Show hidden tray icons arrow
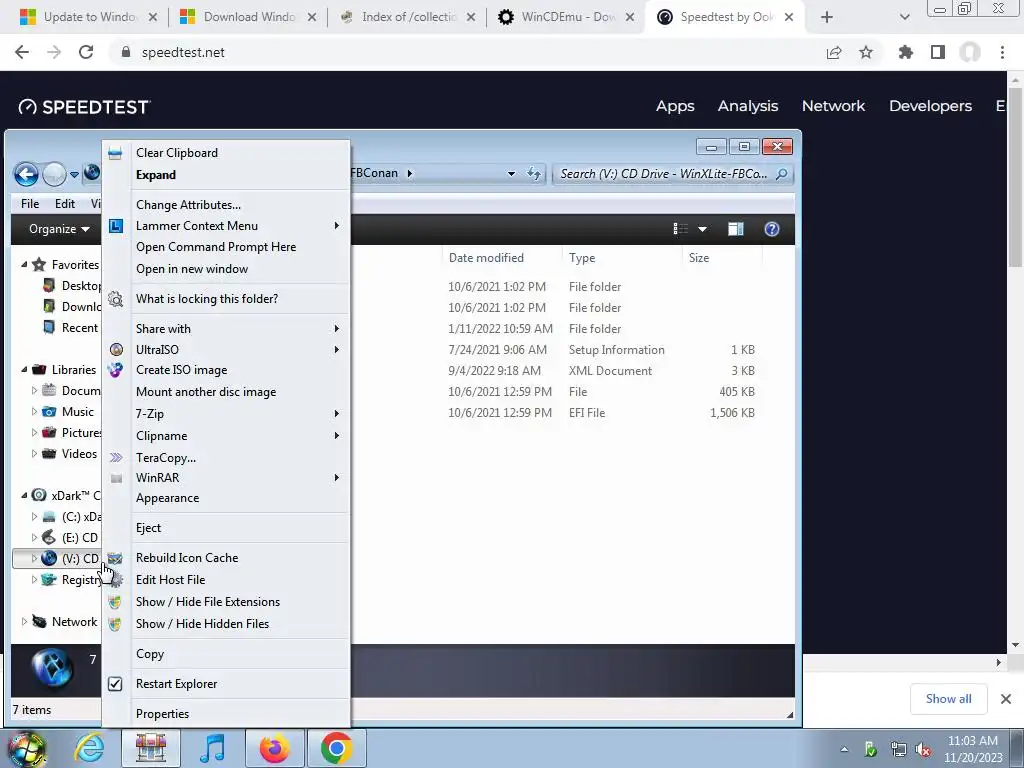This screenshot has height=768, width=1024. (x=844, y=749)
